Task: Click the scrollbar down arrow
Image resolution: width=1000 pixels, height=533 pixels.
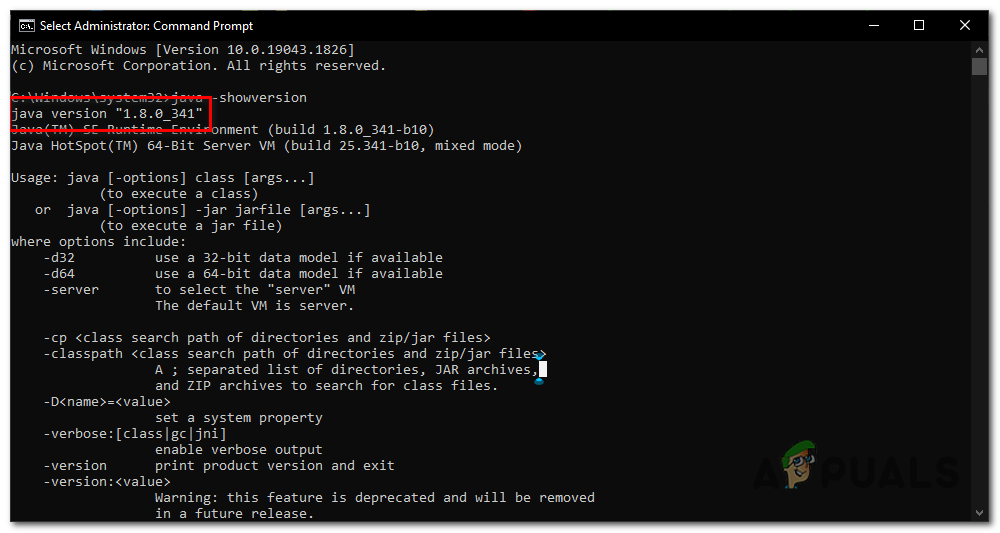Action: click(980, 513)
